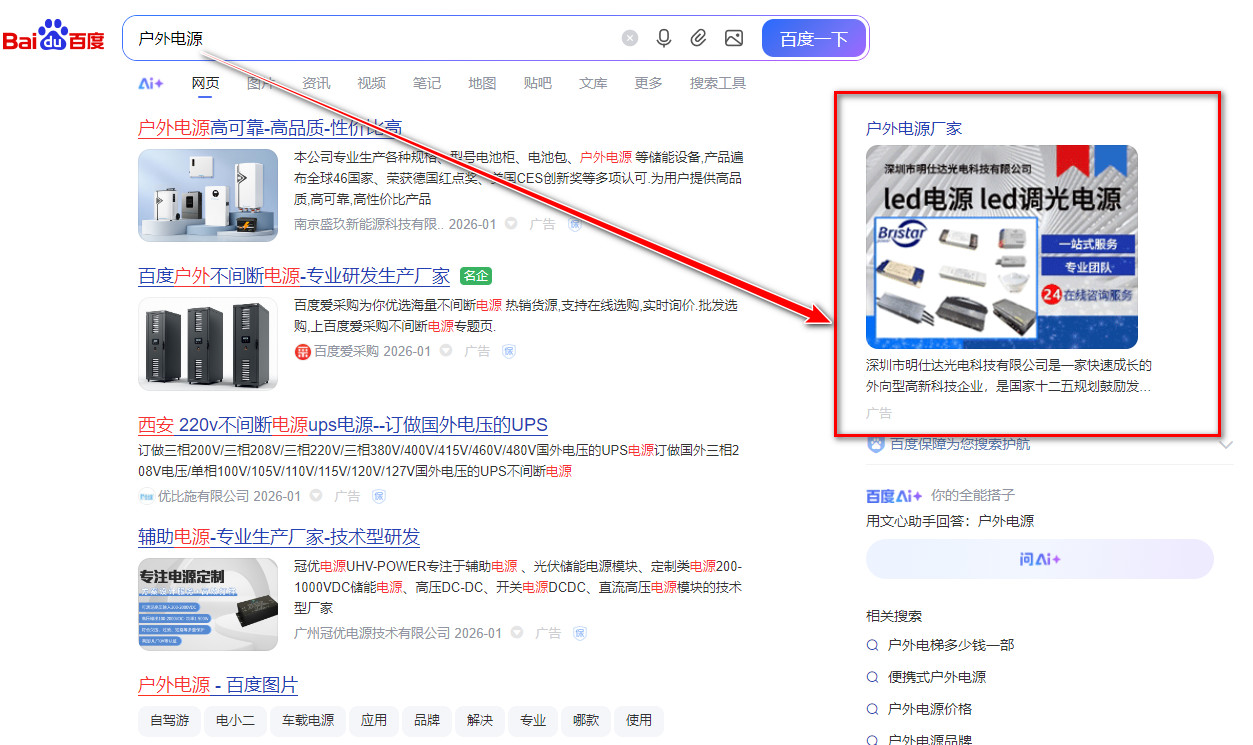Click the Fax icon before 优比施有限公司
This screenshot has height=745, width=1253.
pyautogui.click(x=146, y=496)
